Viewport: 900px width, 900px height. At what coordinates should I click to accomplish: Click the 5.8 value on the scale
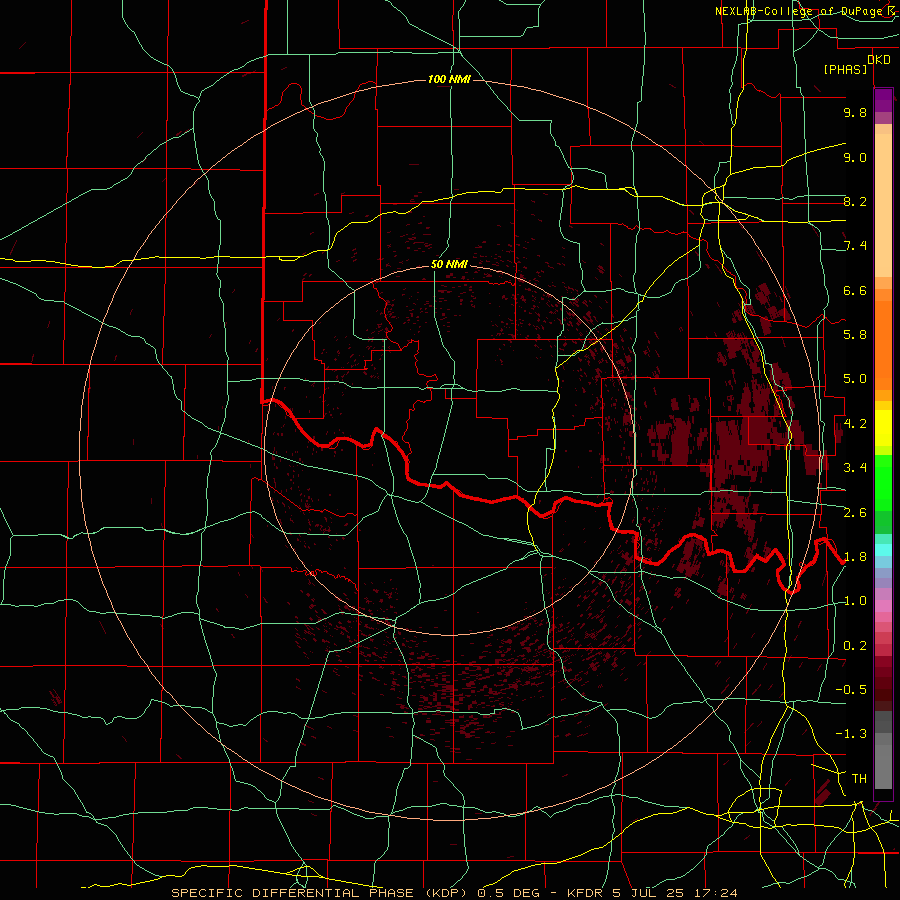pos(855,335)
